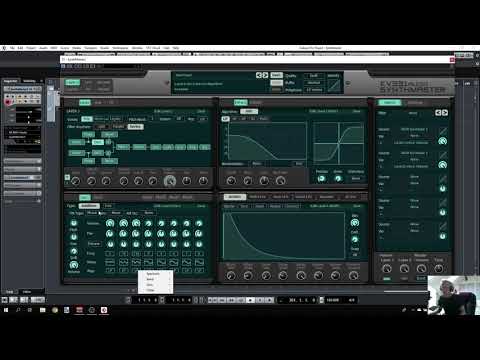The height and width of the screenshot is (360, 480).
Task: Load the previous SynthMaster preset arrow
Action: pos(259,75)
